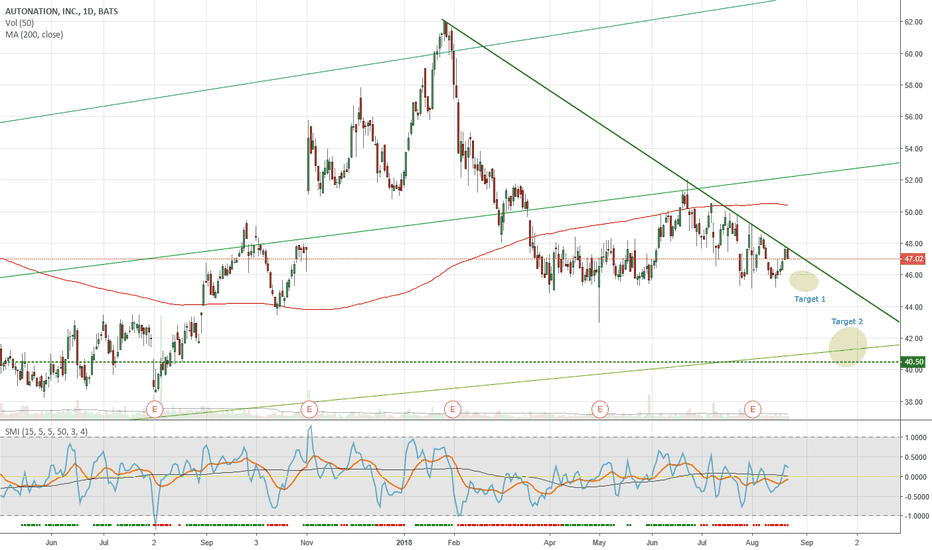Click the 56.00 price scale label

[x=914, y=117]
